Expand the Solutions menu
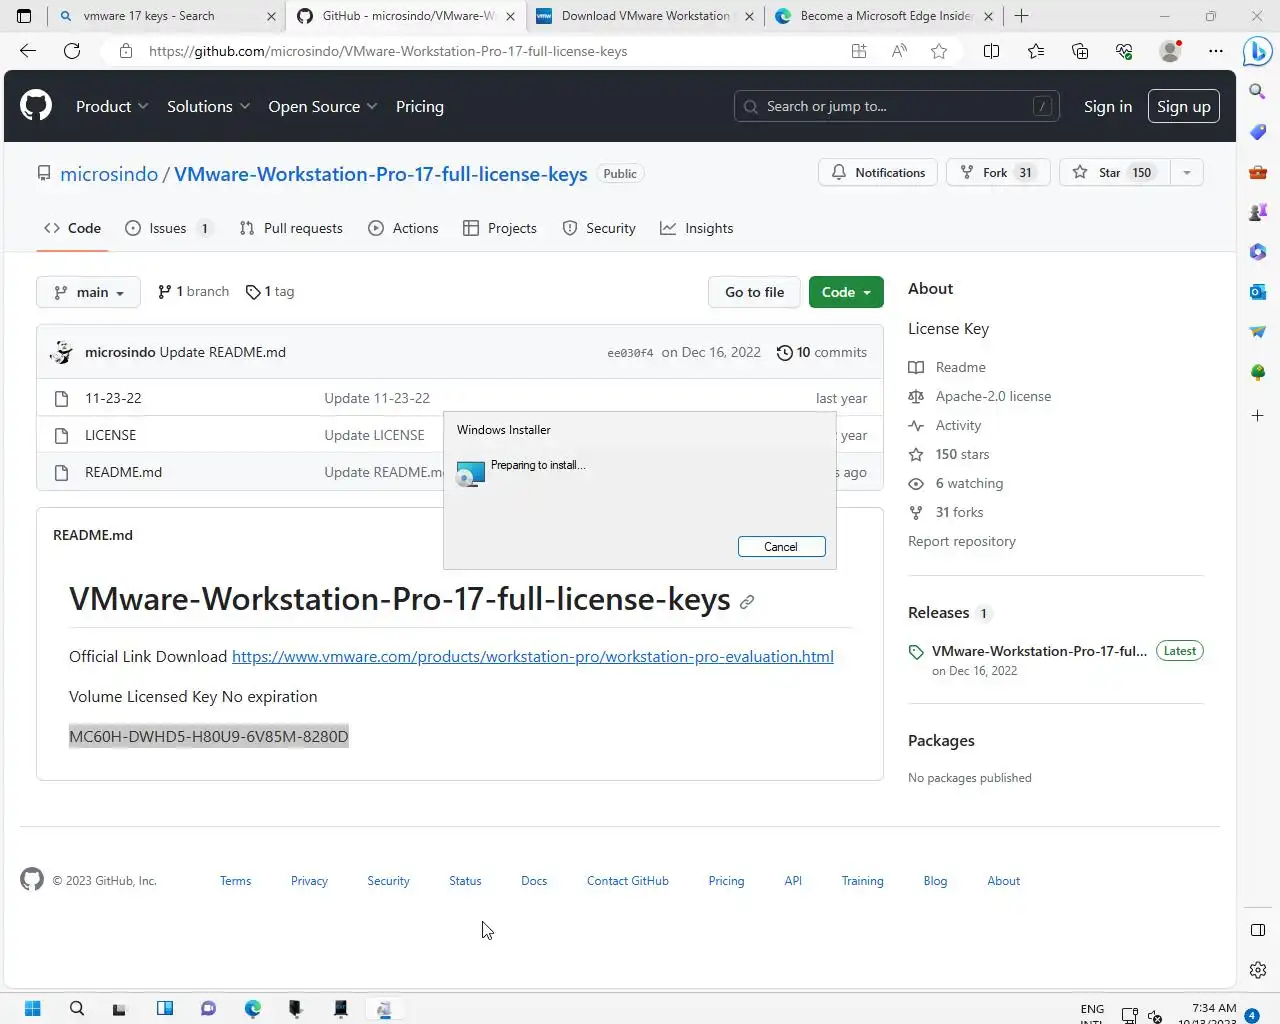The height and width of the screenshot is (1024, 1280). [x=208, y=106]
